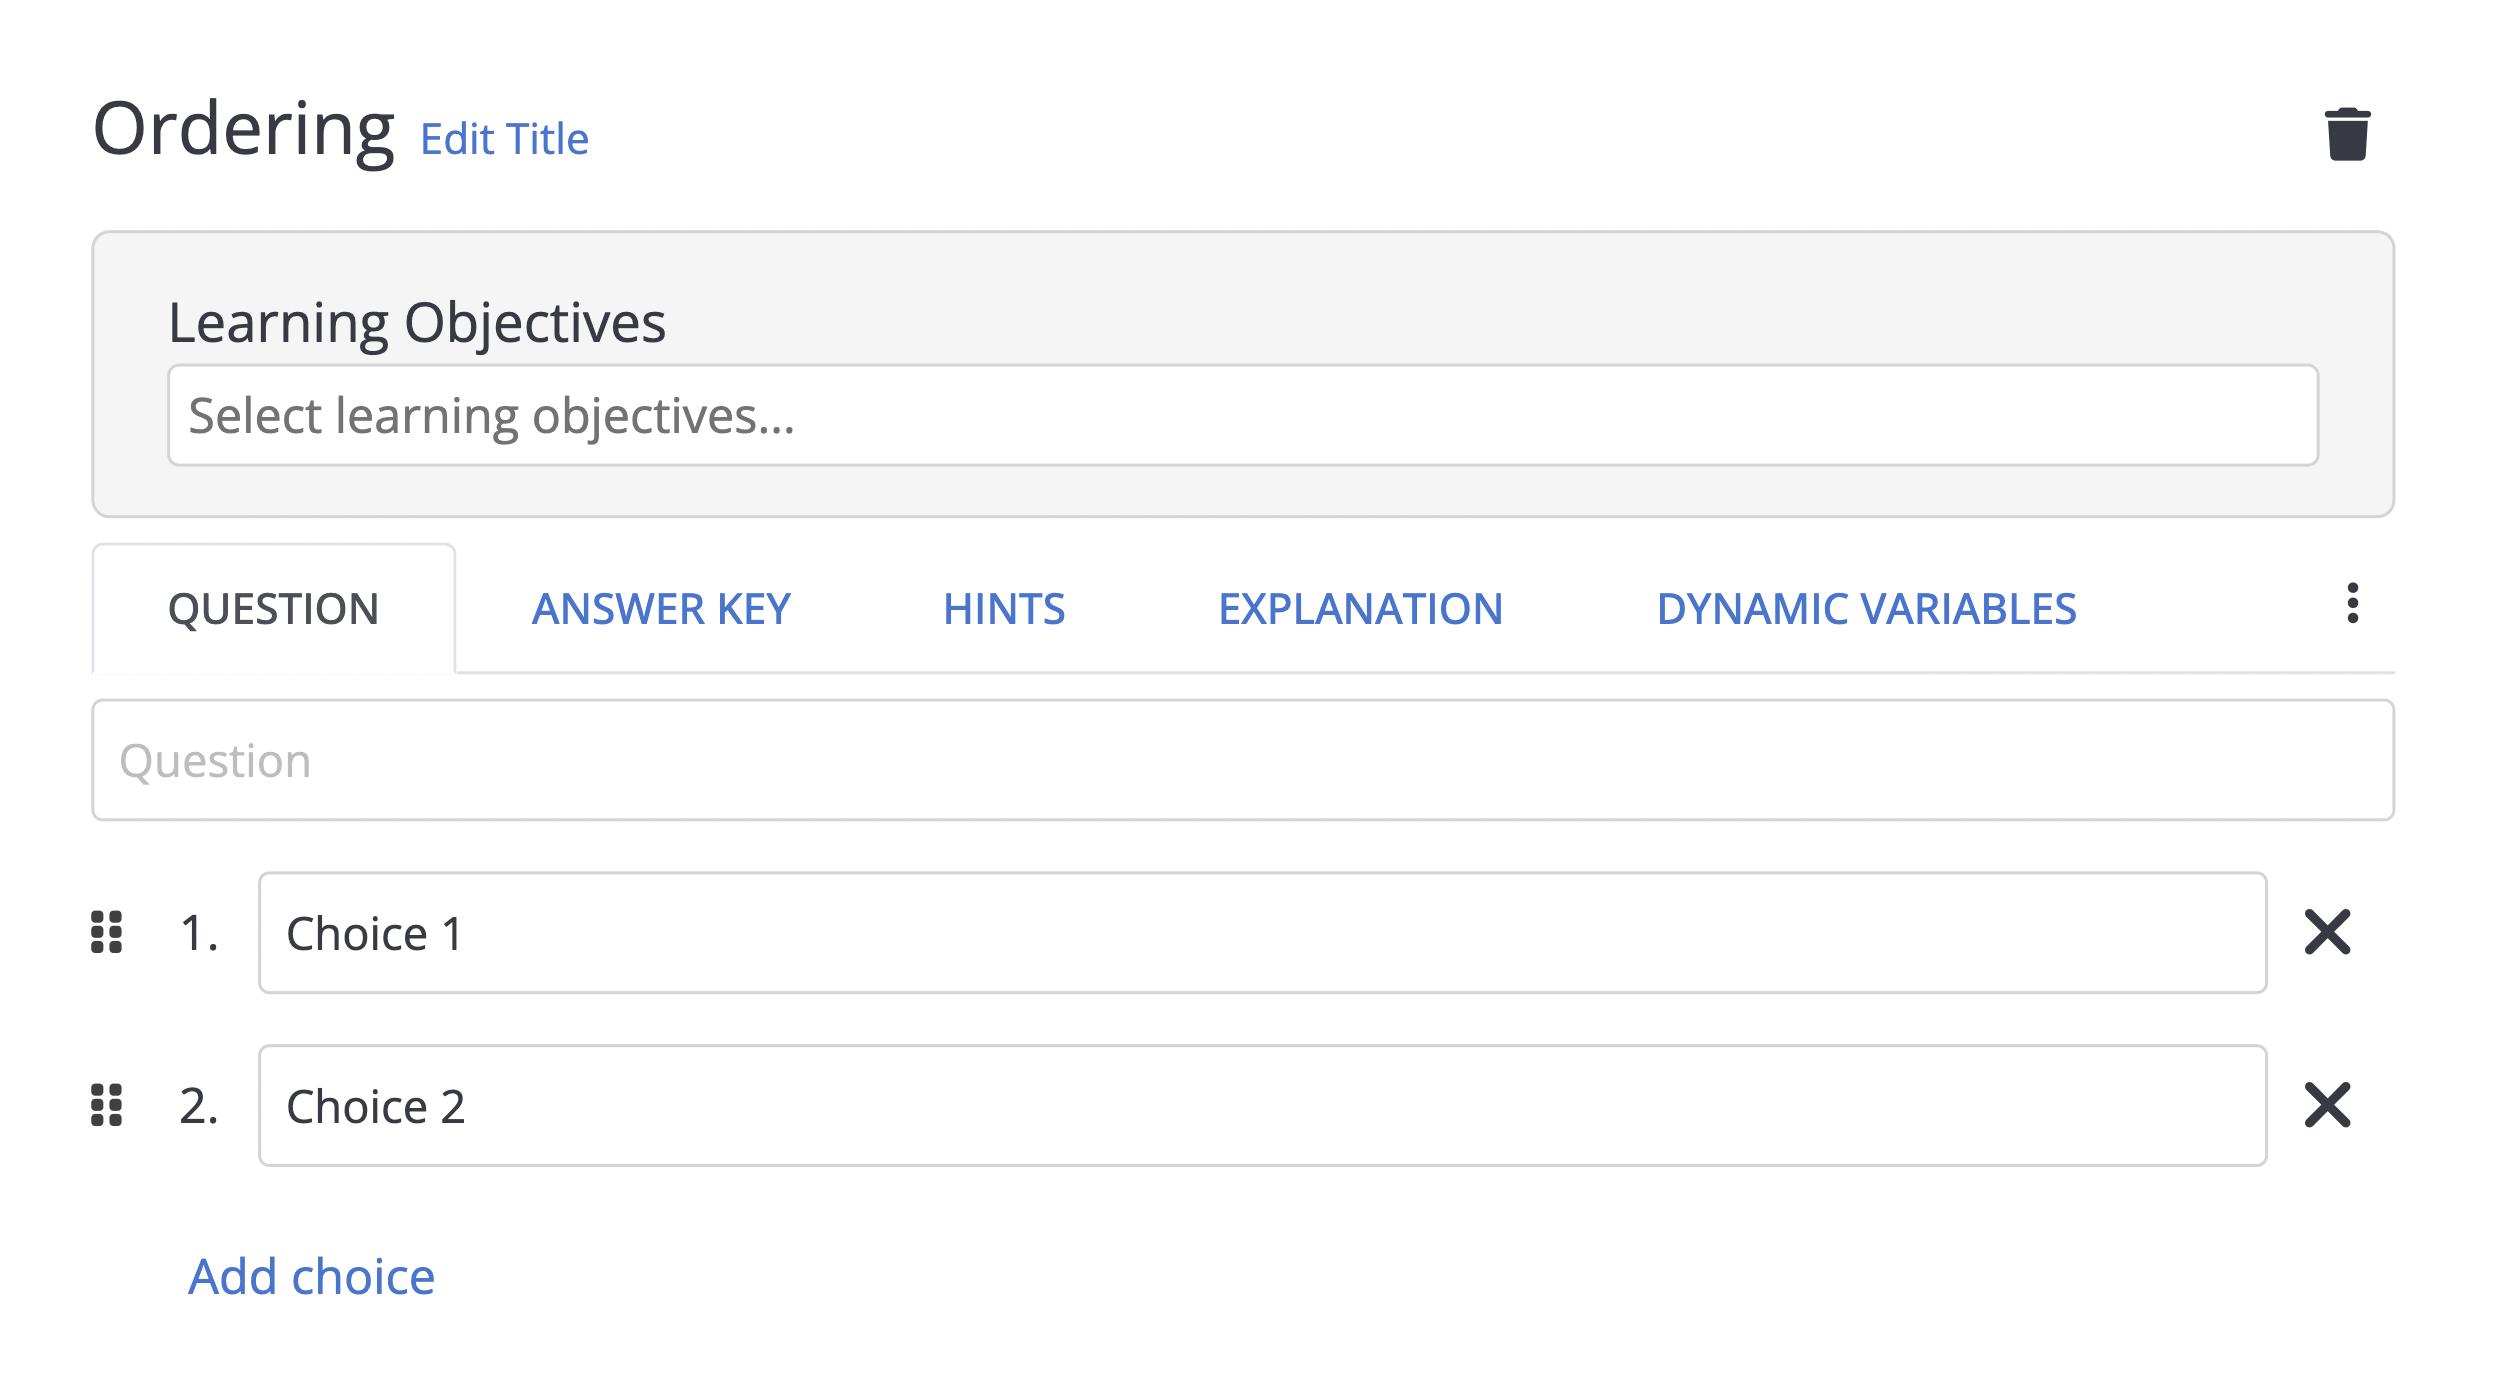Remove Choice 1 with its X

click(x=2327, y=932)
